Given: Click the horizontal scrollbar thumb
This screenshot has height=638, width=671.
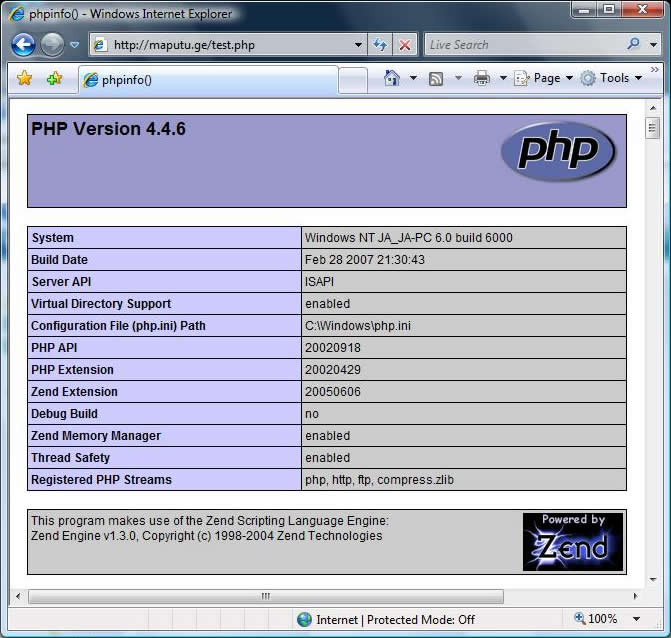Looking at the screenshot, I should click(x=266, y=596).
